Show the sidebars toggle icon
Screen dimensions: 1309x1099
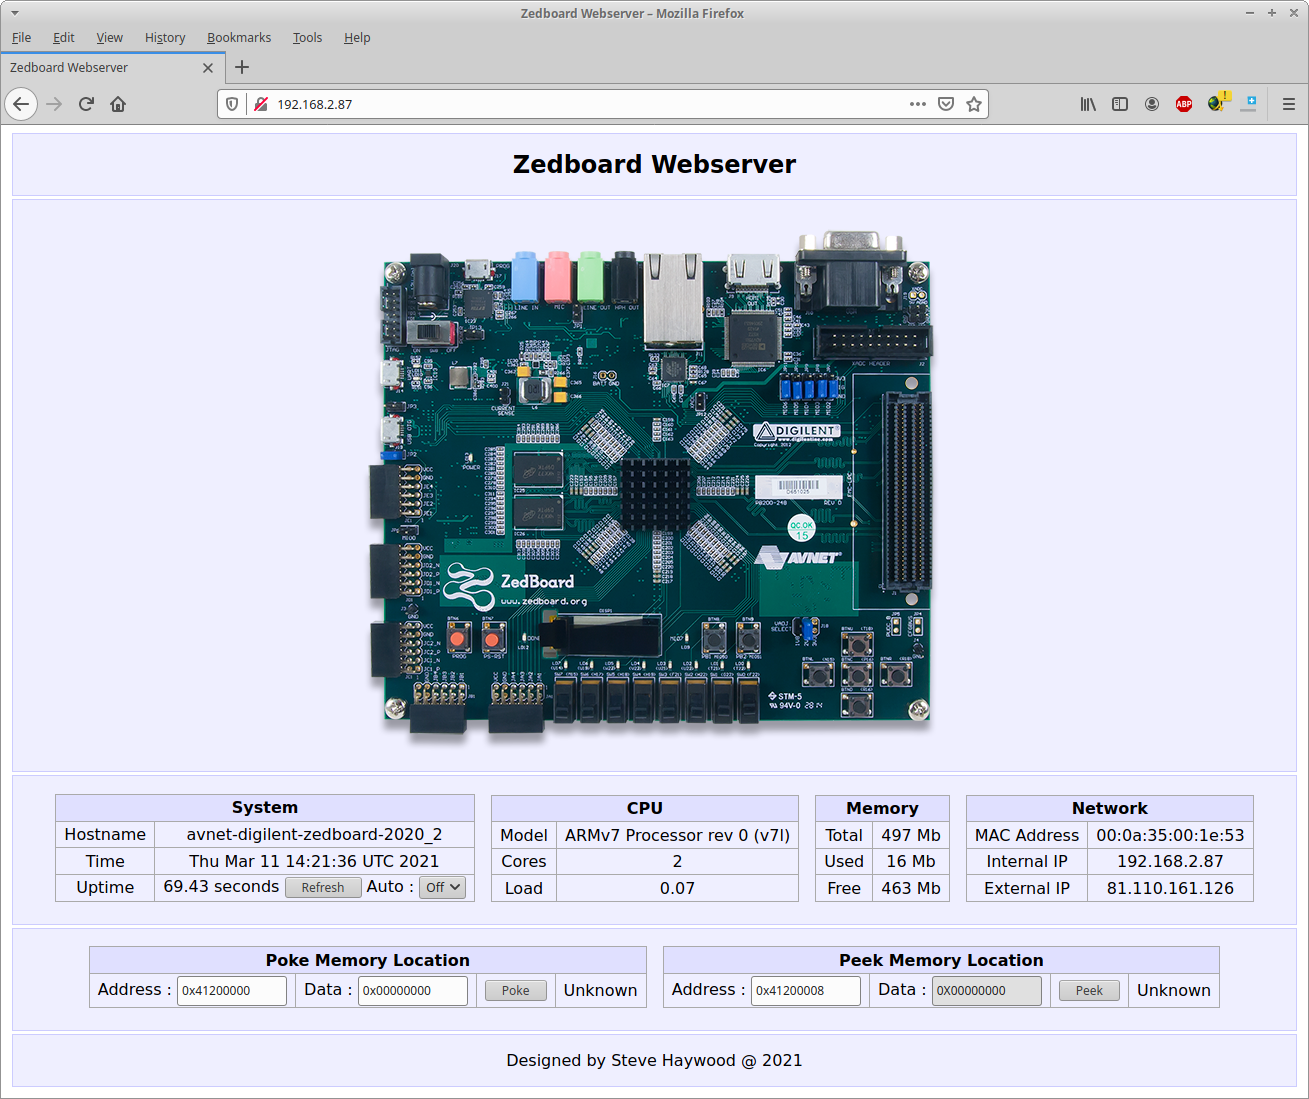(x=1120, y=104)
